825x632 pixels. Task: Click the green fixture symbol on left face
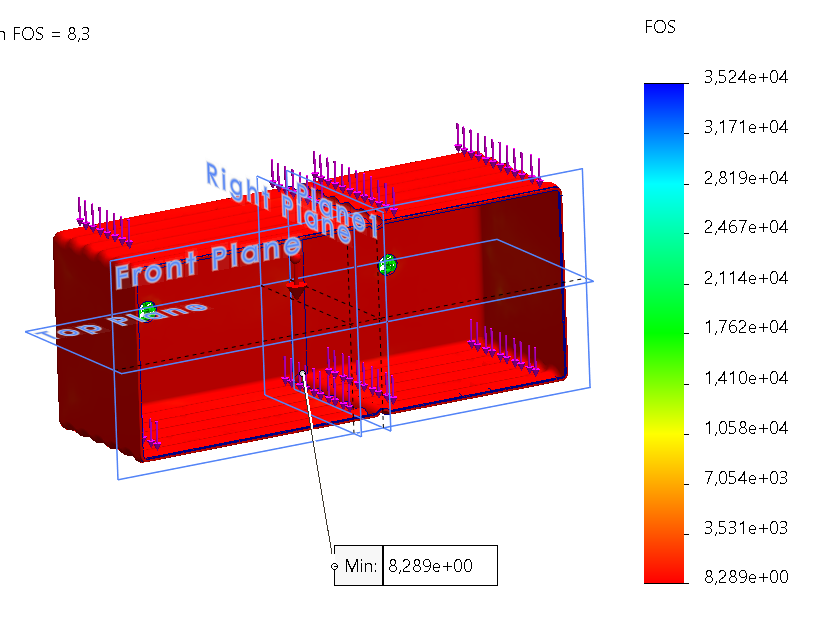click(148, 310)
